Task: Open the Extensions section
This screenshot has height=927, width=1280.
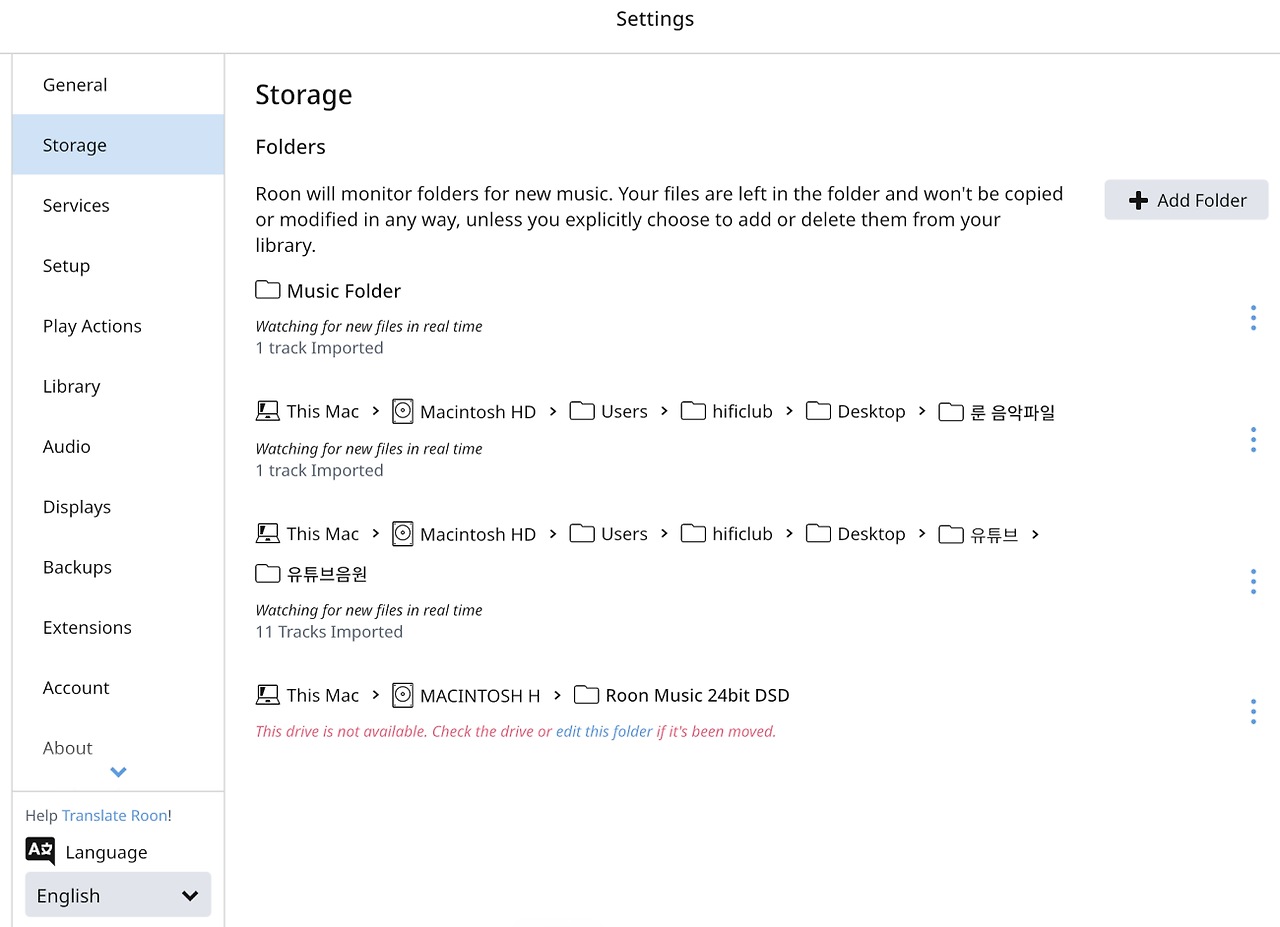Action: tap(118, 628)
